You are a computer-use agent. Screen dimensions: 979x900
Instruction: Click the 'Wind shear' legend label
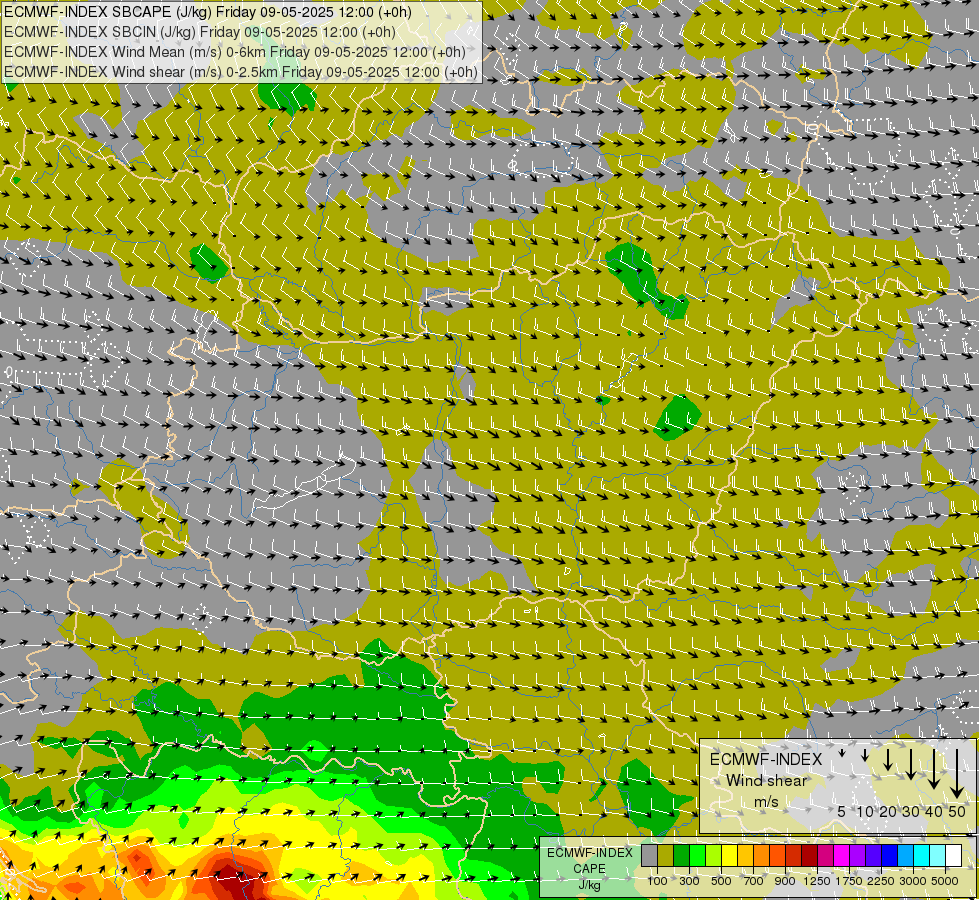click(766, 781)
